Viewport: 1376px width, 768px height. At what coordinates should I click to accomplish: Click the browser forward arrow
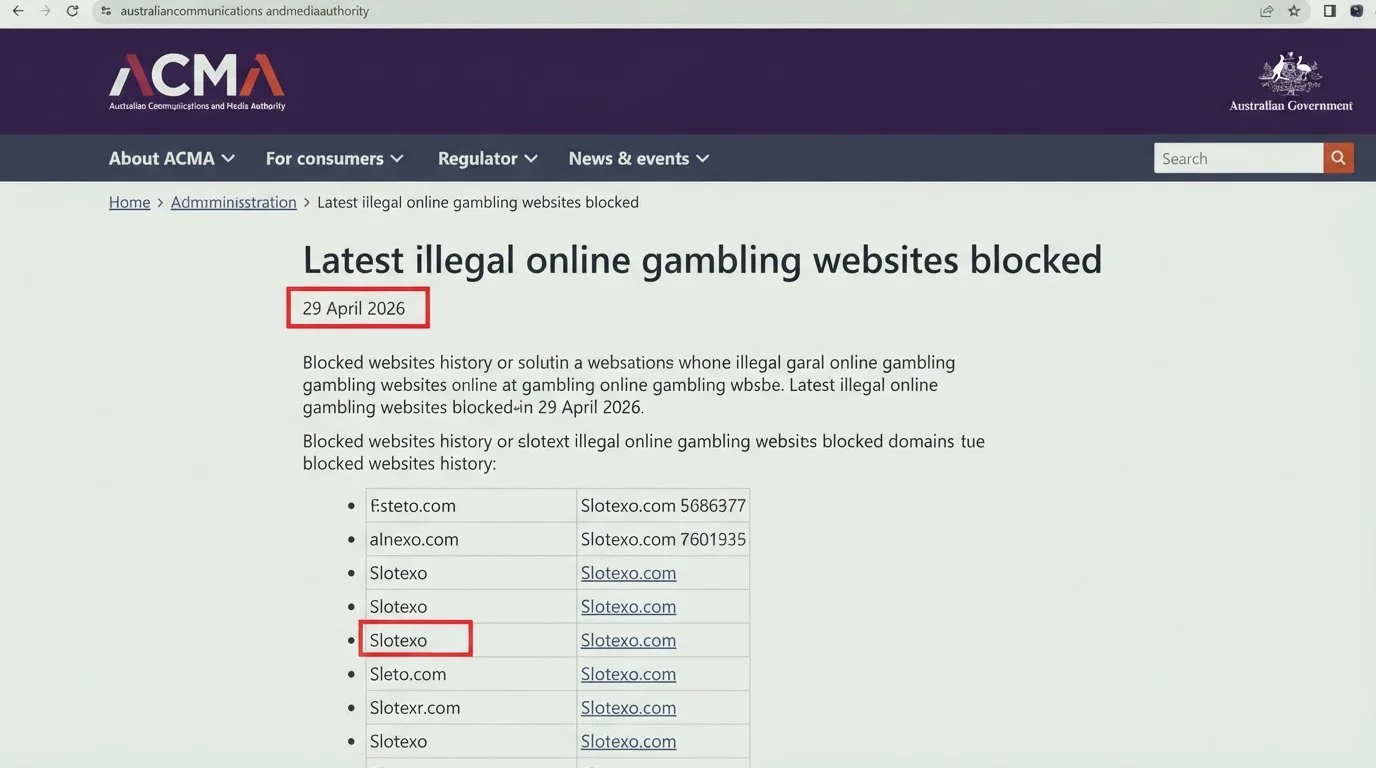[45, 11]
